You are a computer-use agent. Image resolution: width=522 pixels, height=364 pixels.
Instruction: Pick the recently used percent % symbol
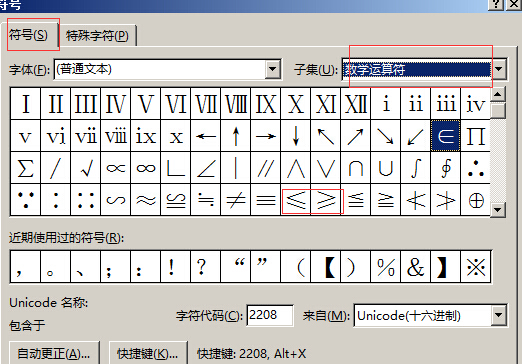pos(386,267)
